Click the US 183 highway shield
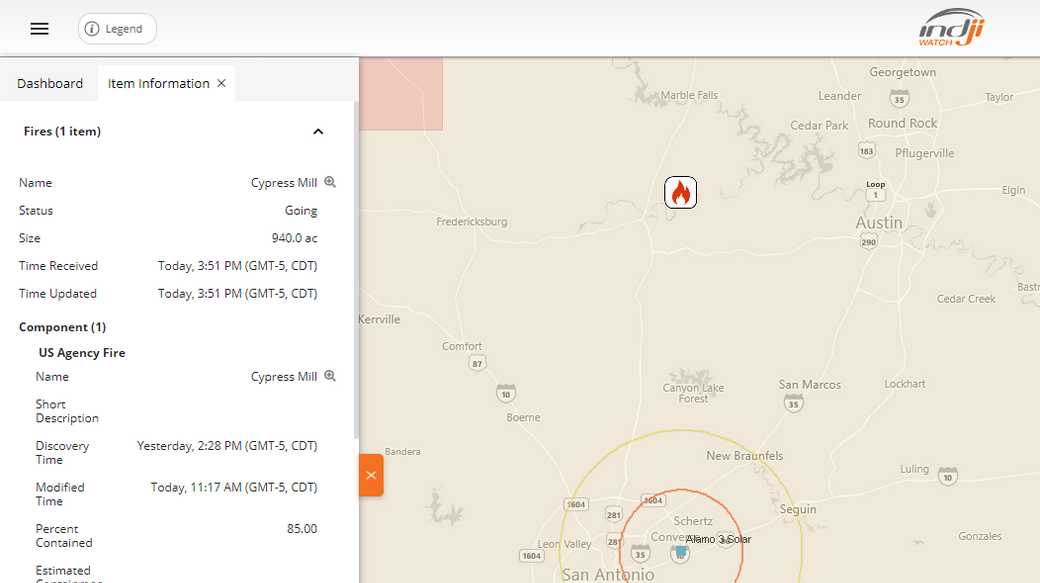The width and height of the screenshot is (1040, 583). (x=866, y=151)
